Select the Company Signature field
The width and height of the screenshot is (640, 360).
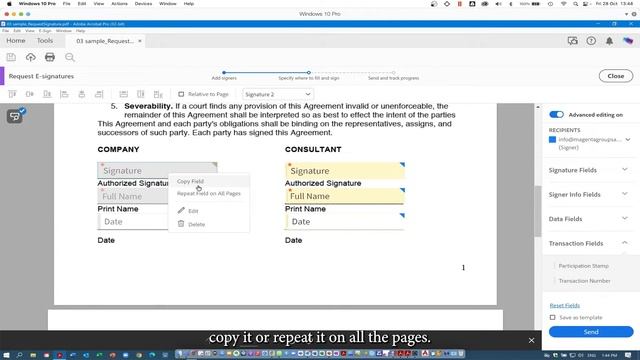pyautogui.click(x=157, y=170)
